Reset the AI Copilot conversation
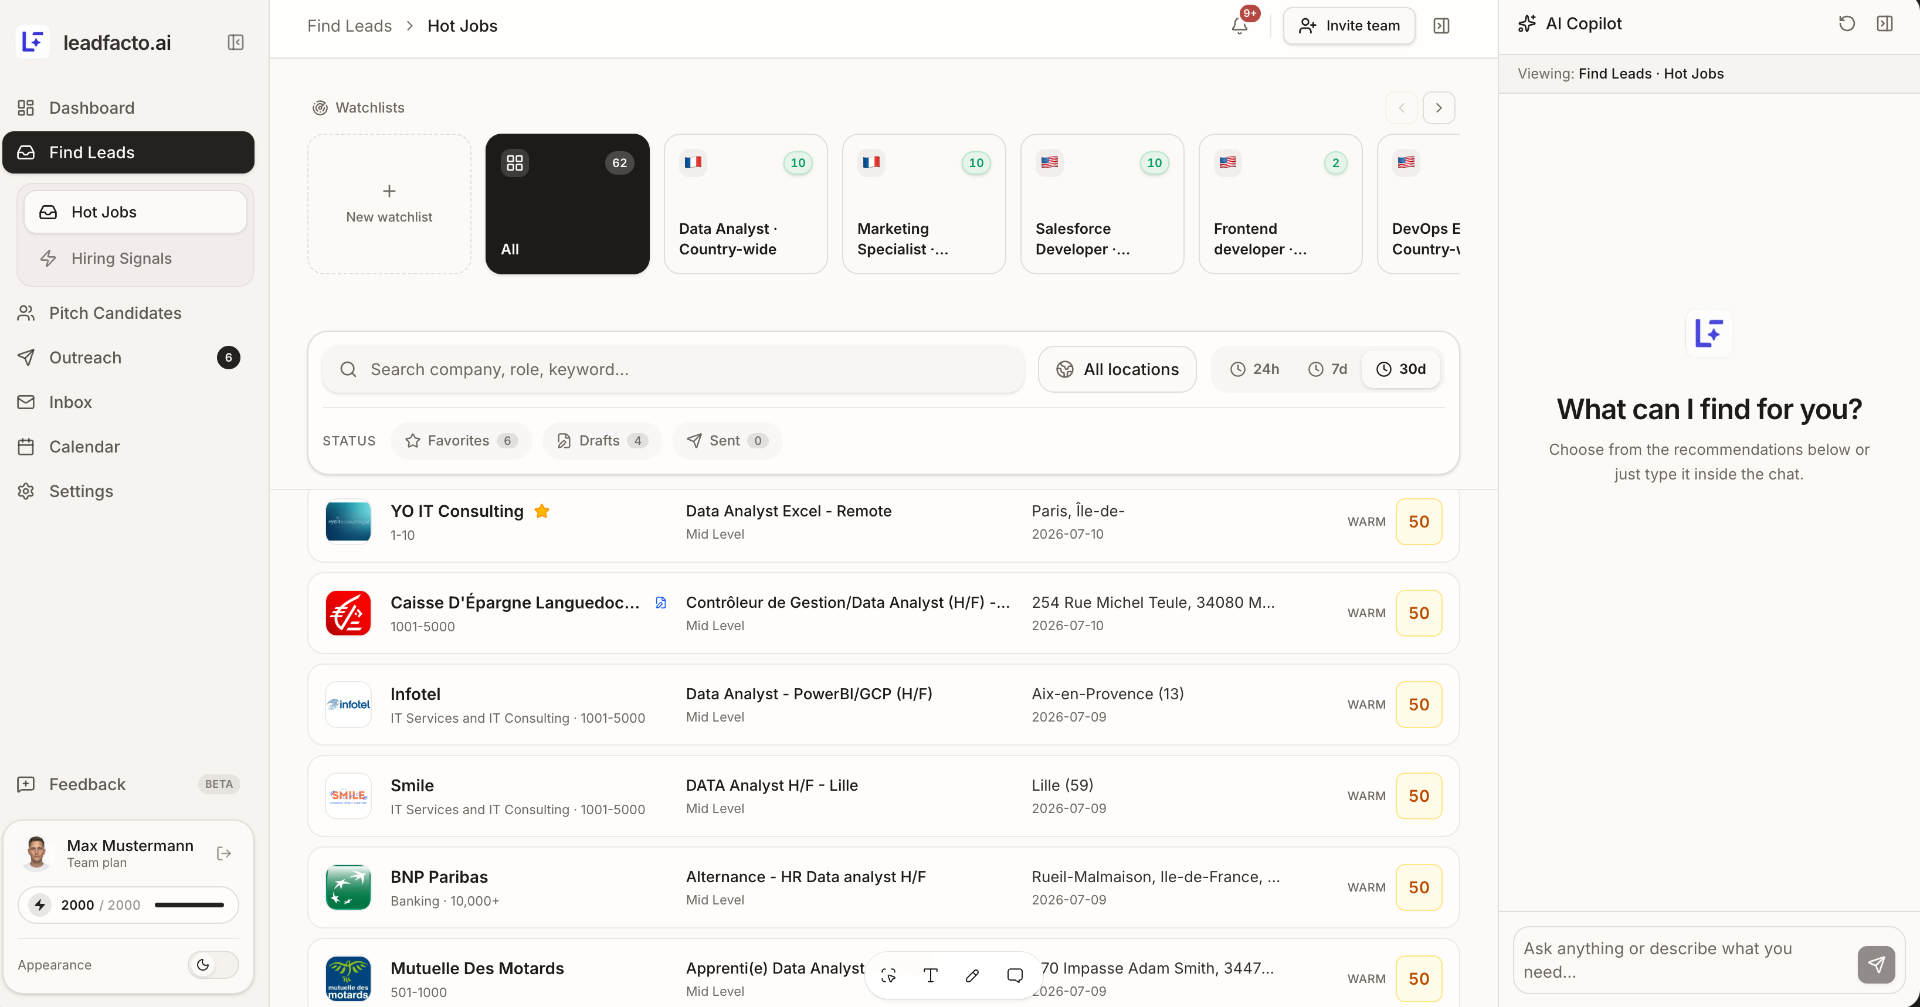The image size is (1920, 1007). 1847,23
